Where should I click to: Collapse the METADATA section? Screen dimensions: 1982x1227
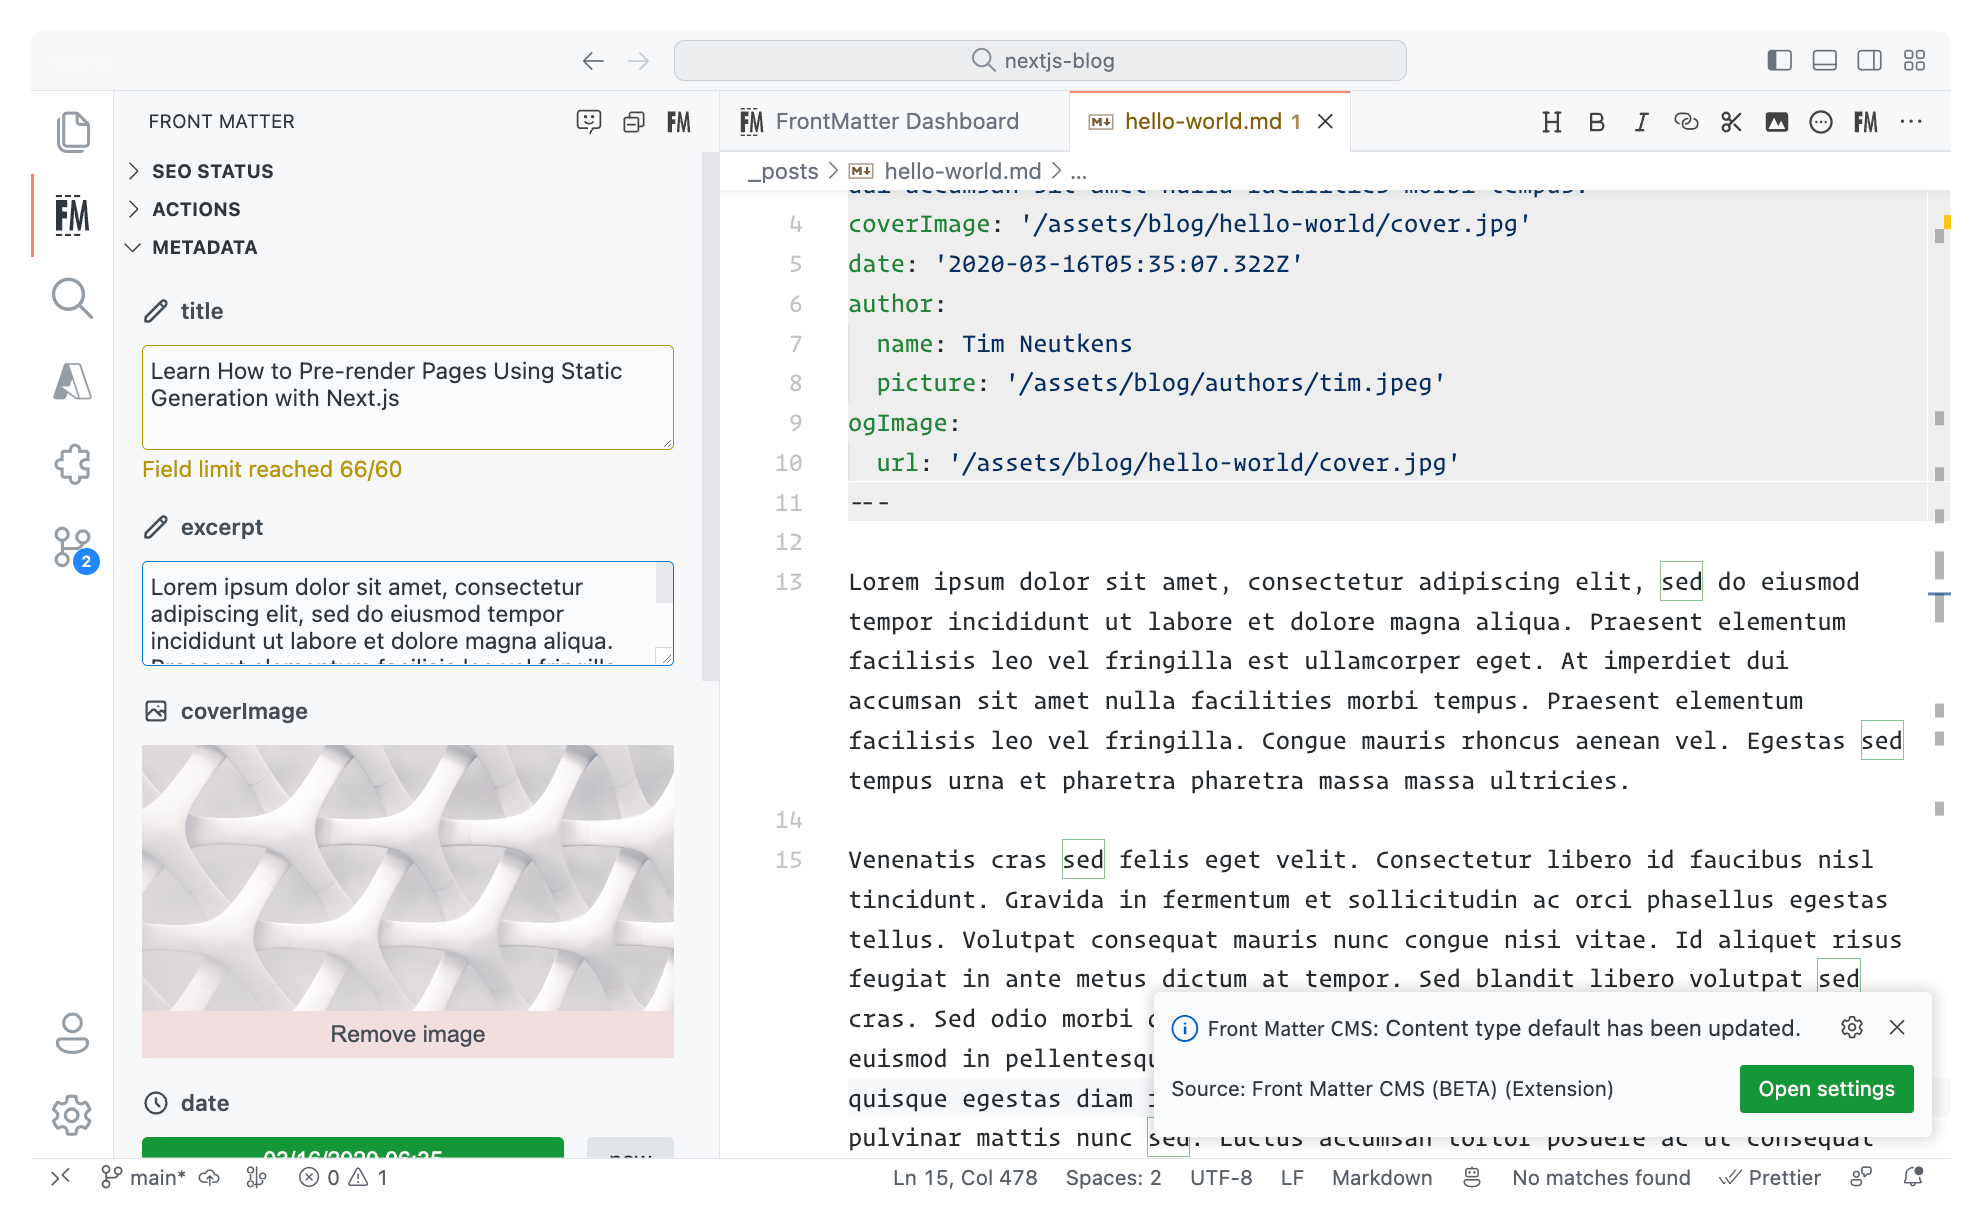[204, 247]
